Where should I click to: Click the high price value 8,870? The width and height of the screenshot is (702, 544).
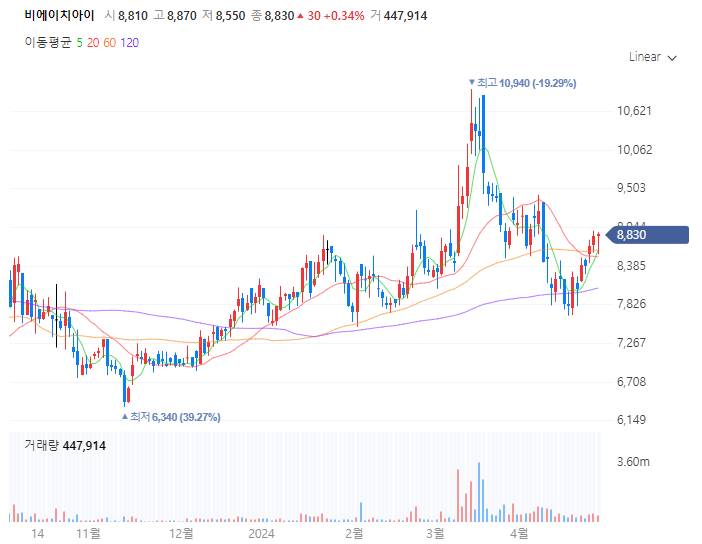[182, 16]
